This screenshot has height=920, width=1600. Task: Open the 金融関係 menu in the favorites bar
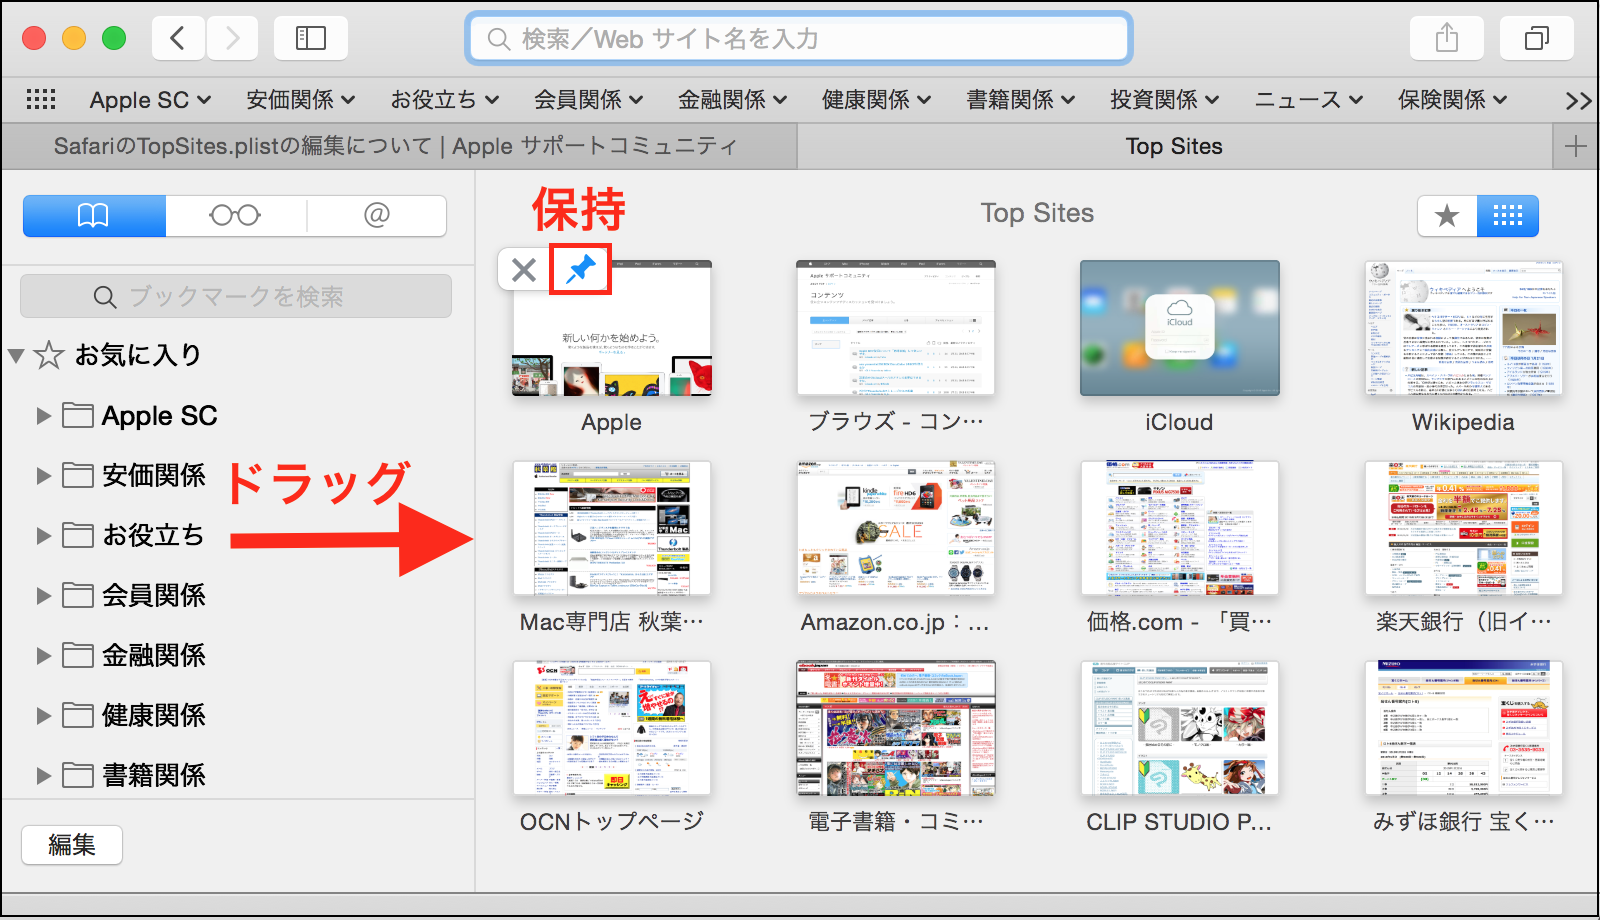(733, 100)
